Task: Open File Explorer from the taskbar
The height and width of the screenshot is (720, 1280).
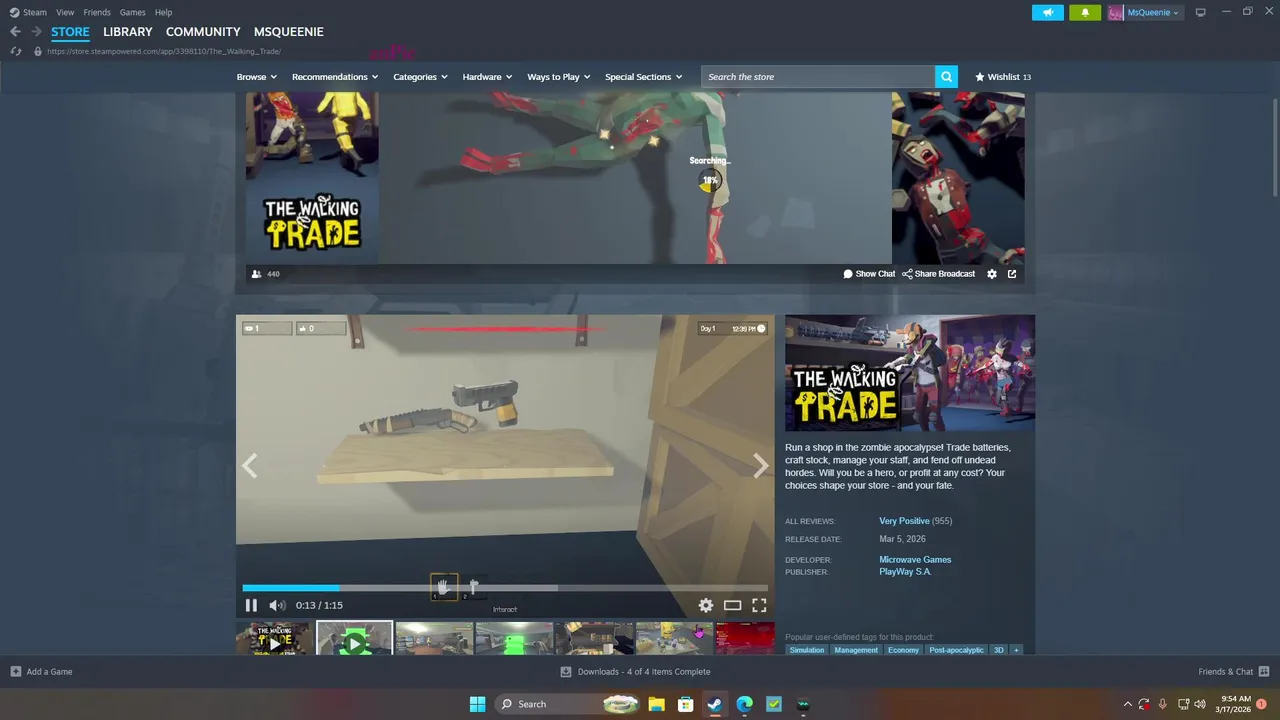Action: pos(656,704)
